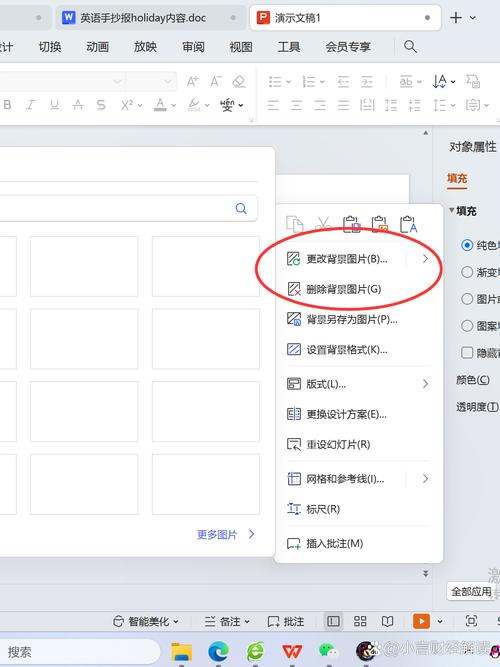The image size is (500, 667).
Task: Open the 动画 animation ribbon tab
Action: [x=97, y=46]
